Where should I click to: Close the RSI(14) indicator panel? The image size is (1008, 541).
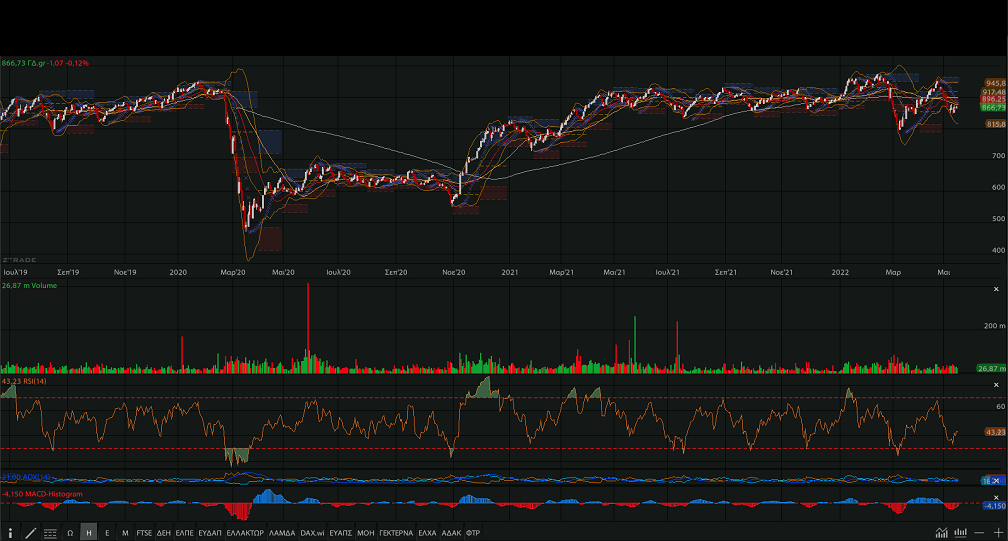[996, 385]
